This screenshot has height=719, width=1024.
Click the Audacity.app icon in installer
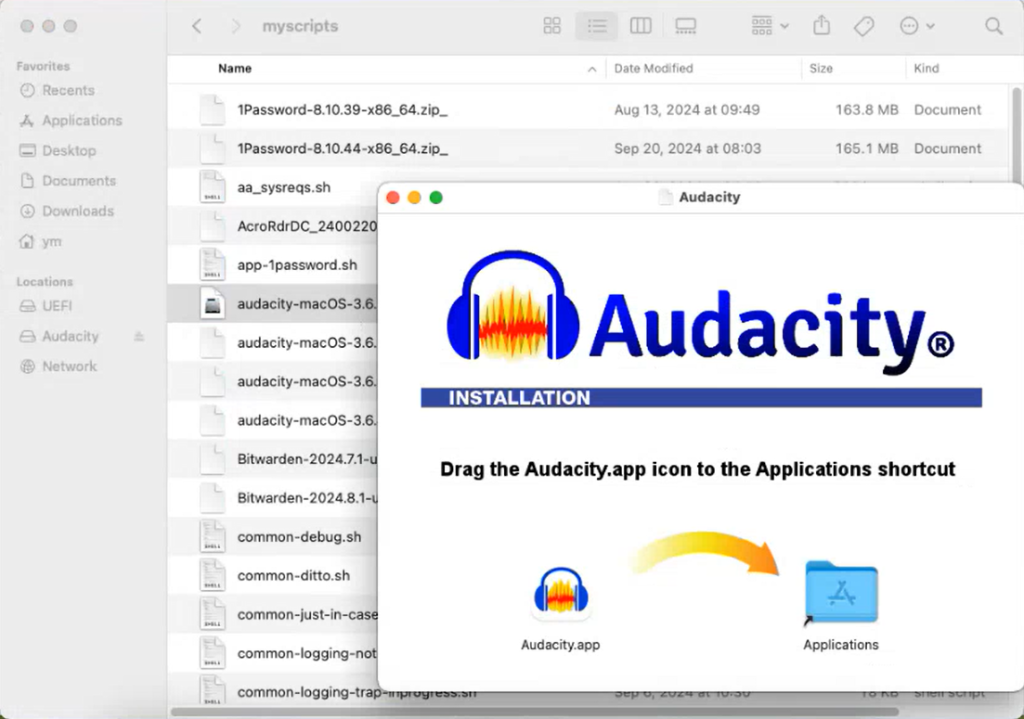560,593
